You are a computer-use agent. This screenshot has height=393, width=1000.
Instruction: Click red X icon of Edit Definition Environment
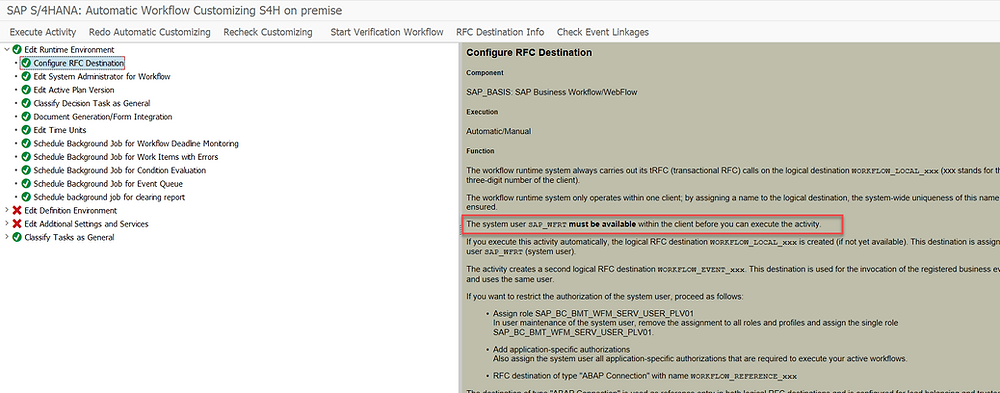(17, 210)
